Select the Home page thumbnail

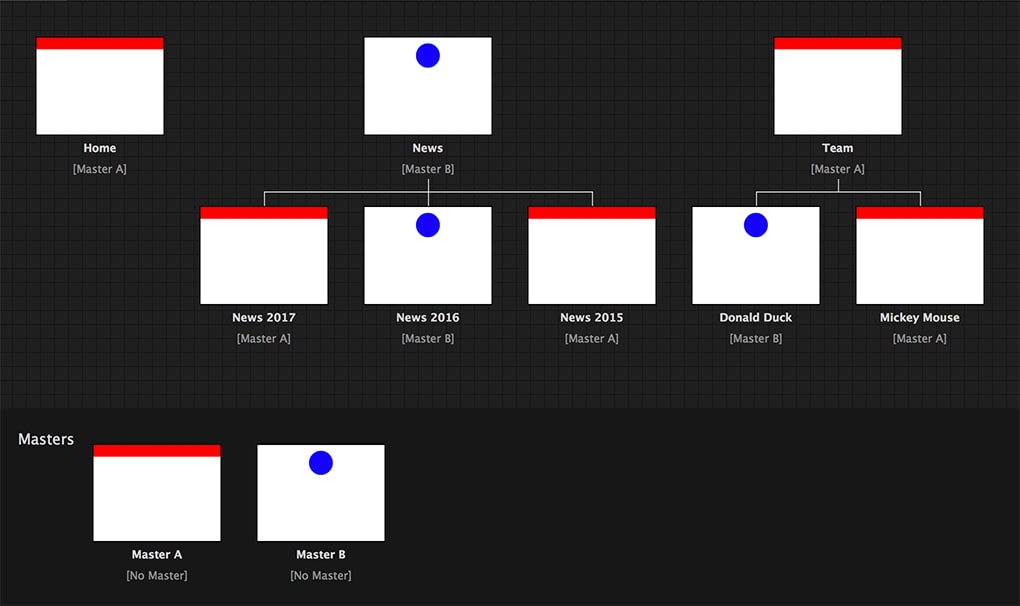click(100, 86)
